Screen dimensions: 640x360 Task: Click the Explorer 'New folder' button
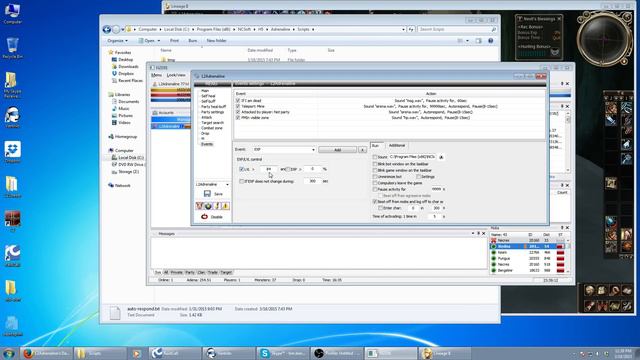[x=216, y=41]
